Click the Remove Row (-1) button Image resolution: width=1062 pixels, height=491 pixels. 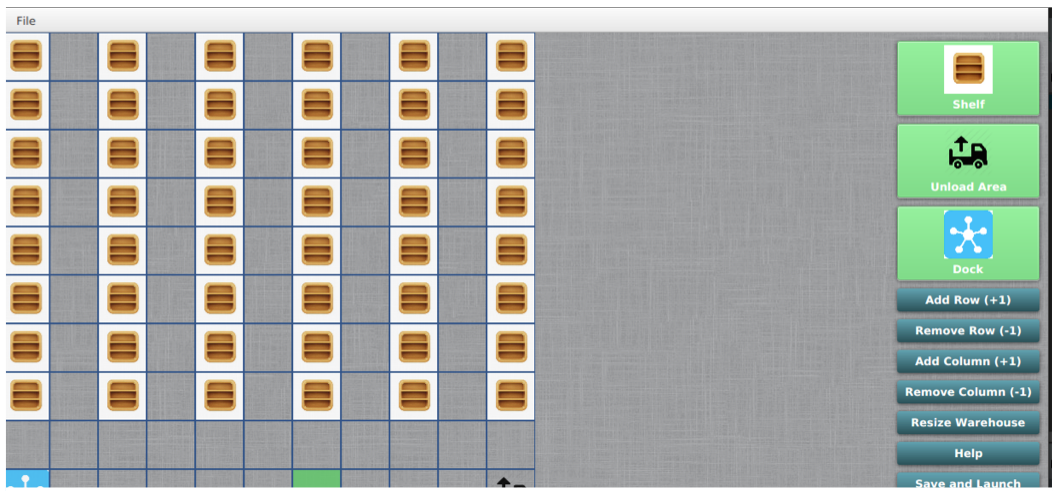[x=968, y=330]
